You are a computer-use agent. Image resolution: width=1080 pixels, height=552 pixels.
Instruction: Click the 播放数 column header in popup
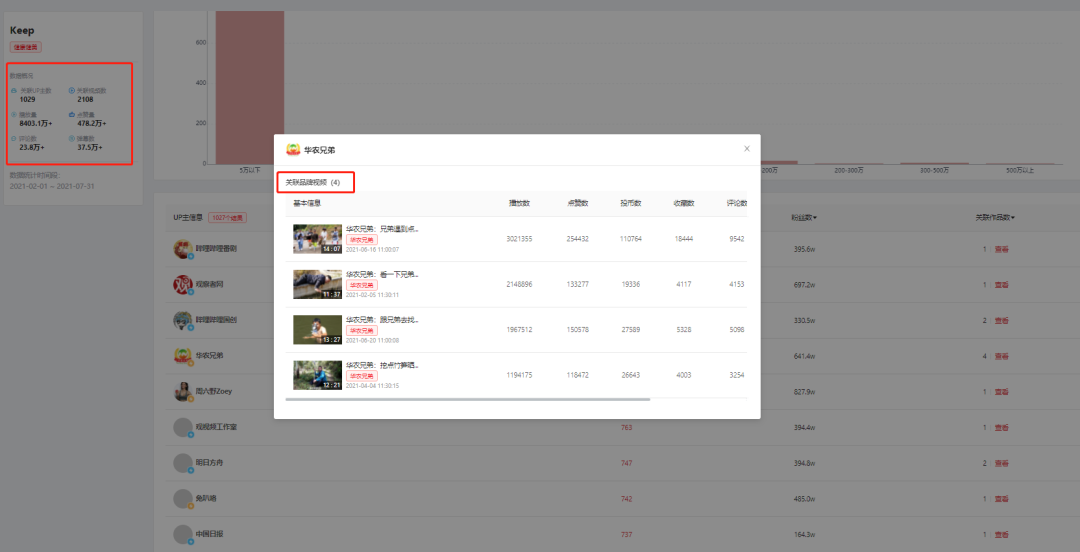coord(519,203)
